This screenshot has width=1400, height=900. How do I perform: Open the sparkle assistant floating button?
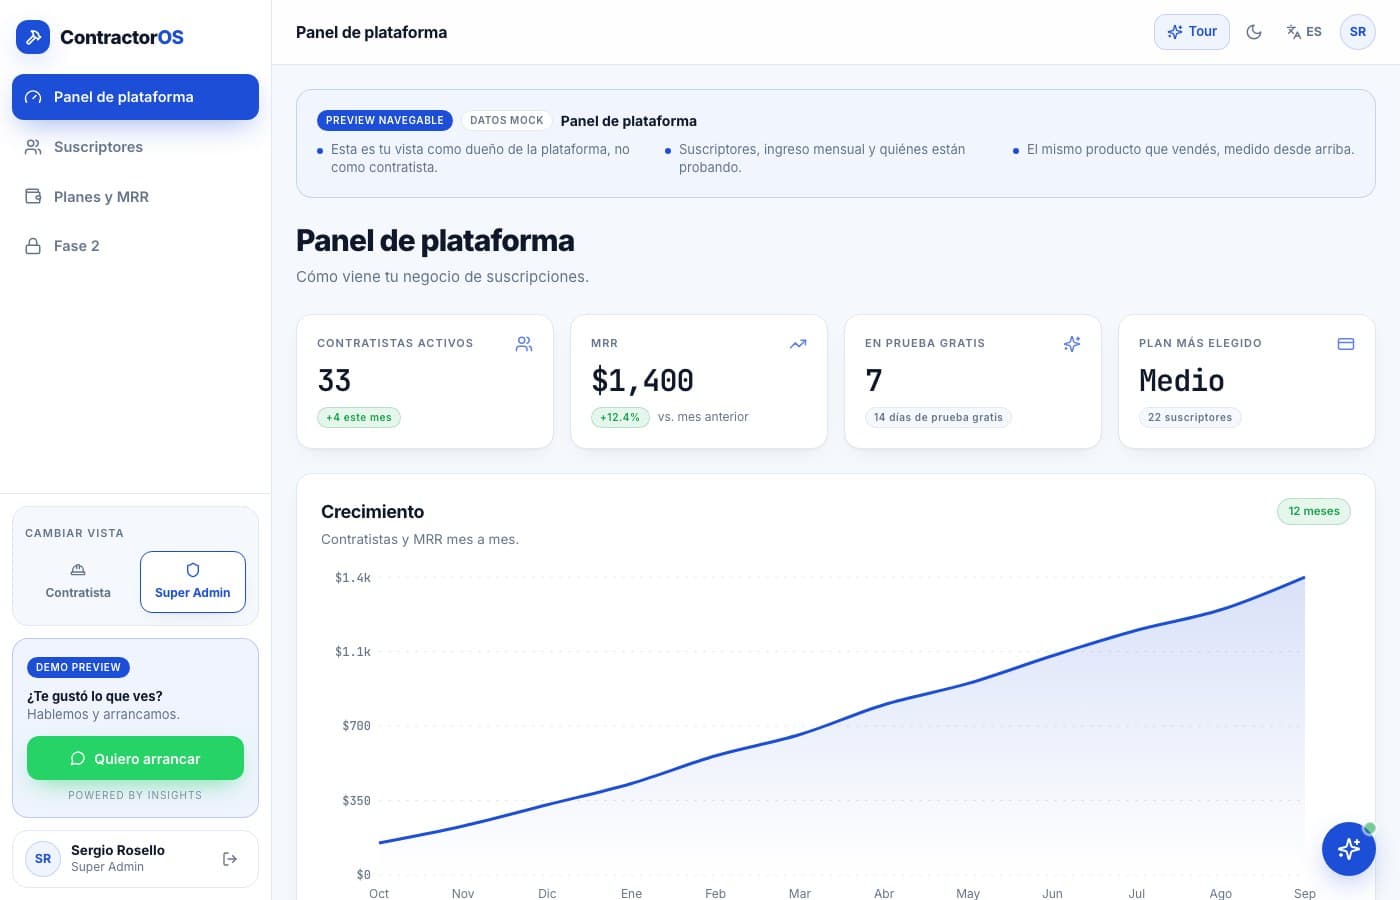(1349, 849)
